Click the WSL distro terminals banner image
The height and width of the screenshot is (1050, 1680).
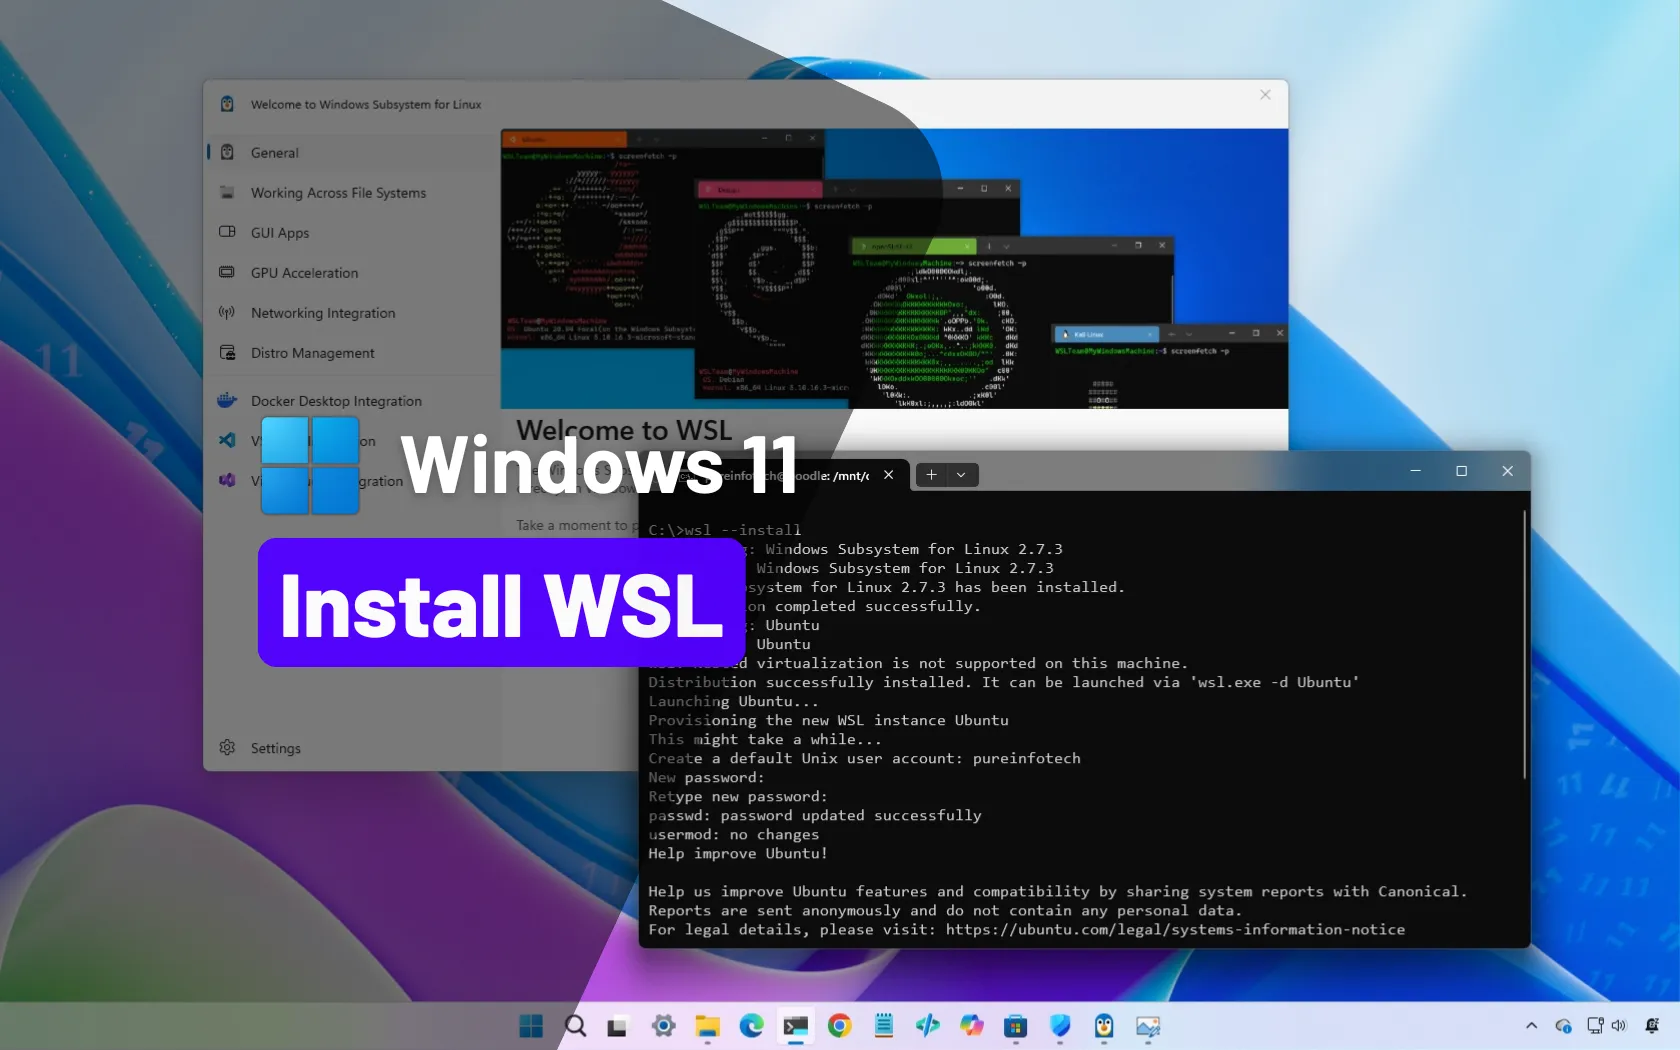click(x=894, y=269)
